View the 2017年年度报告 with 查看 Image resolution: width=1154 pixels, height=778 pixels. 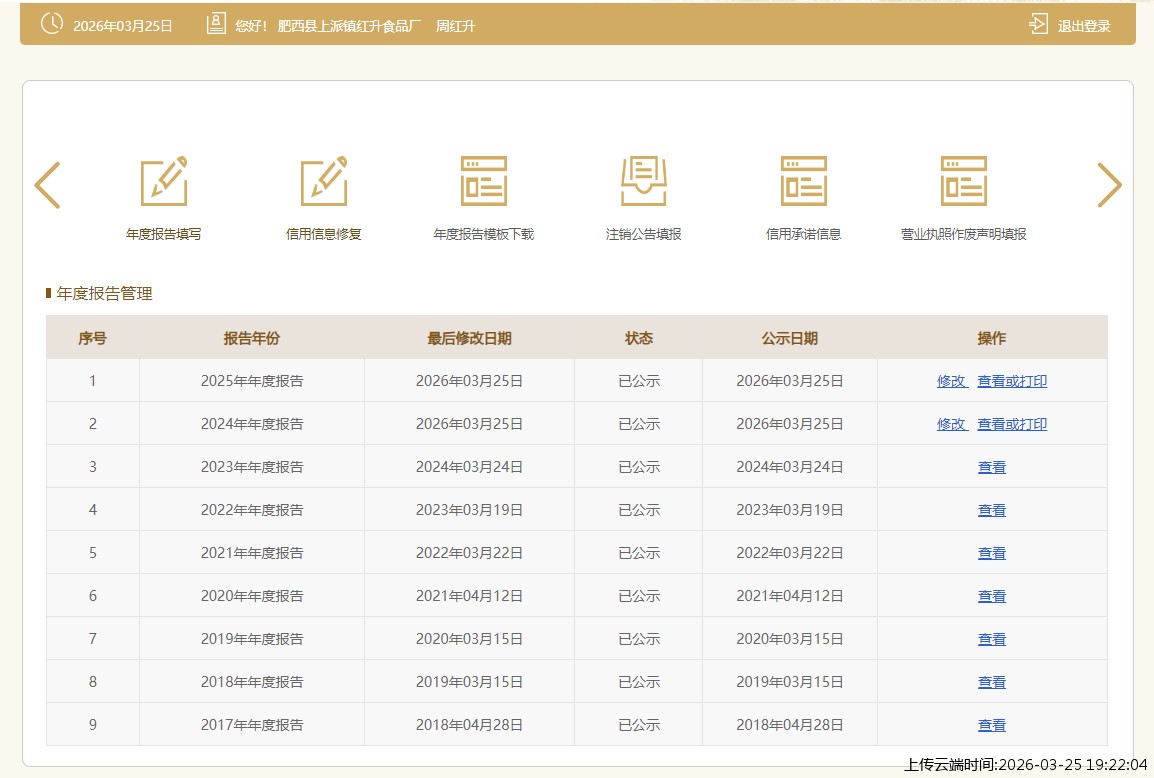pyautogui.click(x=992, y=725)
